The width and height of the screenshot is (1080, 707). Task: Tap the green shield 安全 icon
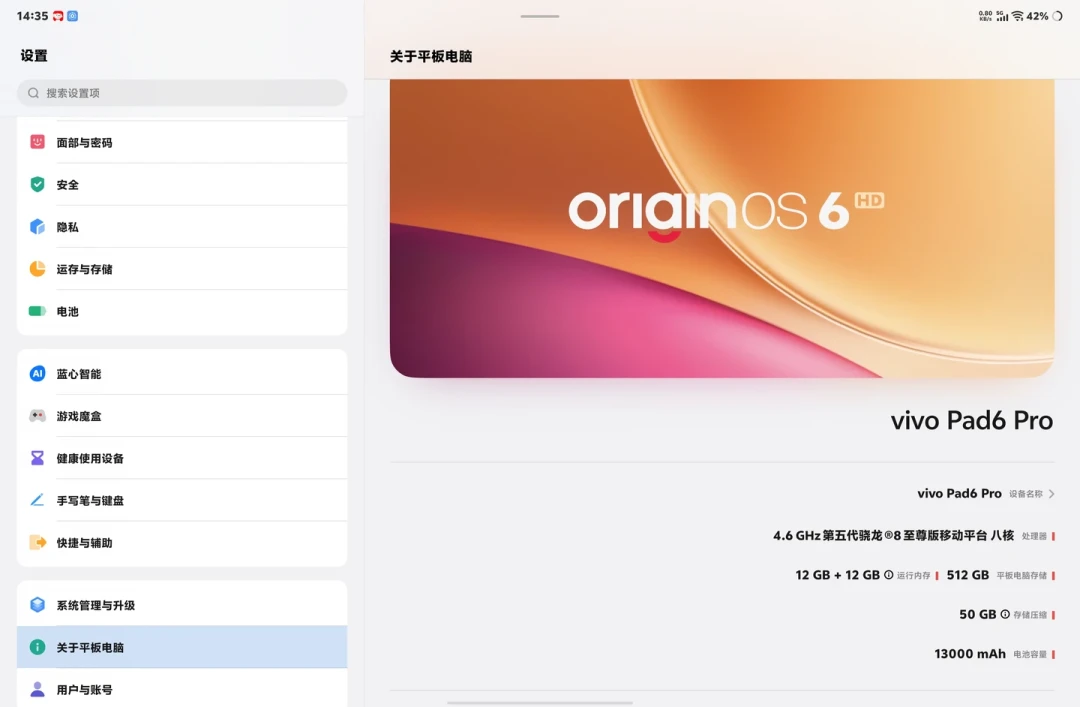pos(37,184)
